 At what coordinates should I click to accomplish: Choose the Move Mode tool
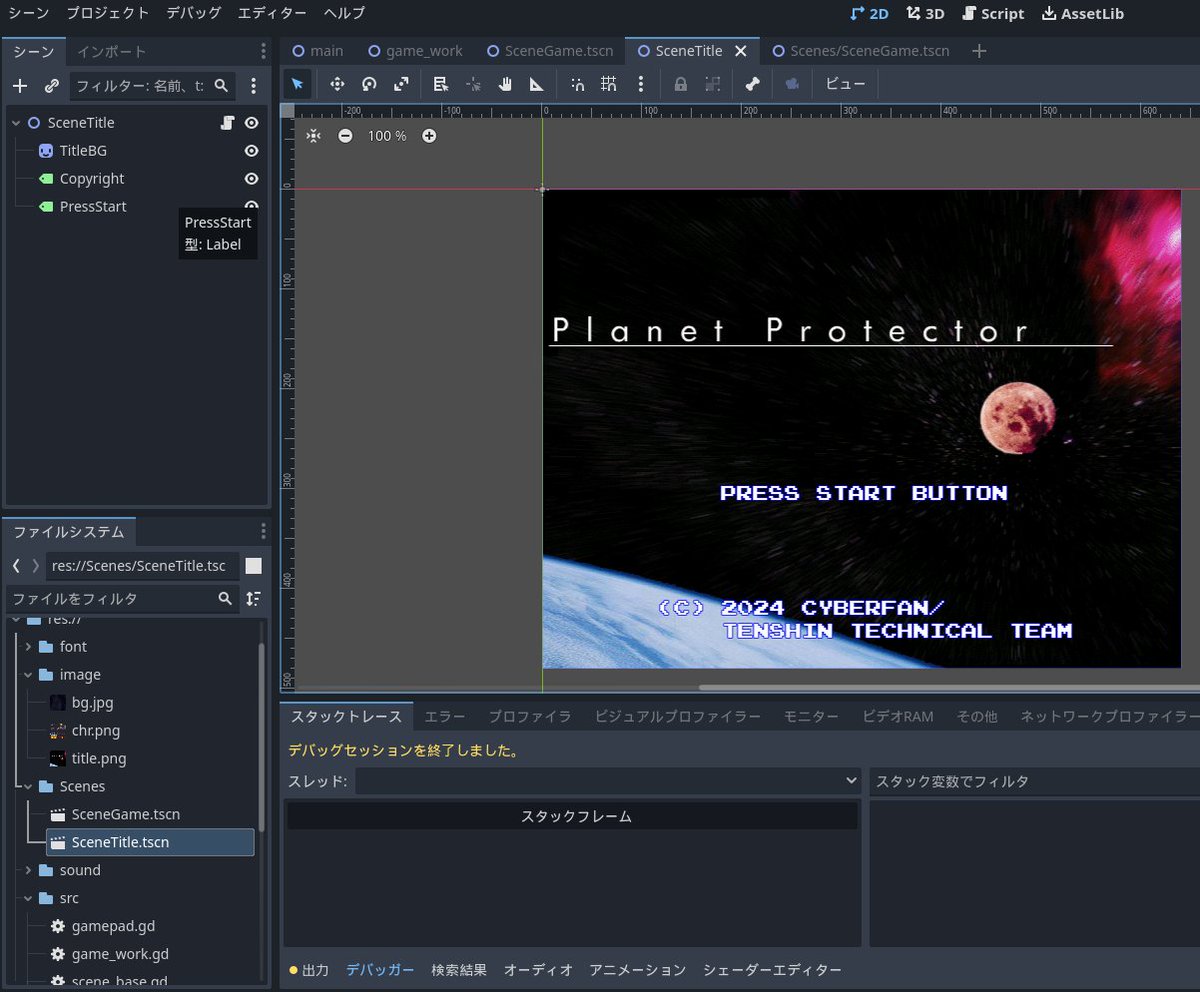pyautogui.click(x=337, y=84)
